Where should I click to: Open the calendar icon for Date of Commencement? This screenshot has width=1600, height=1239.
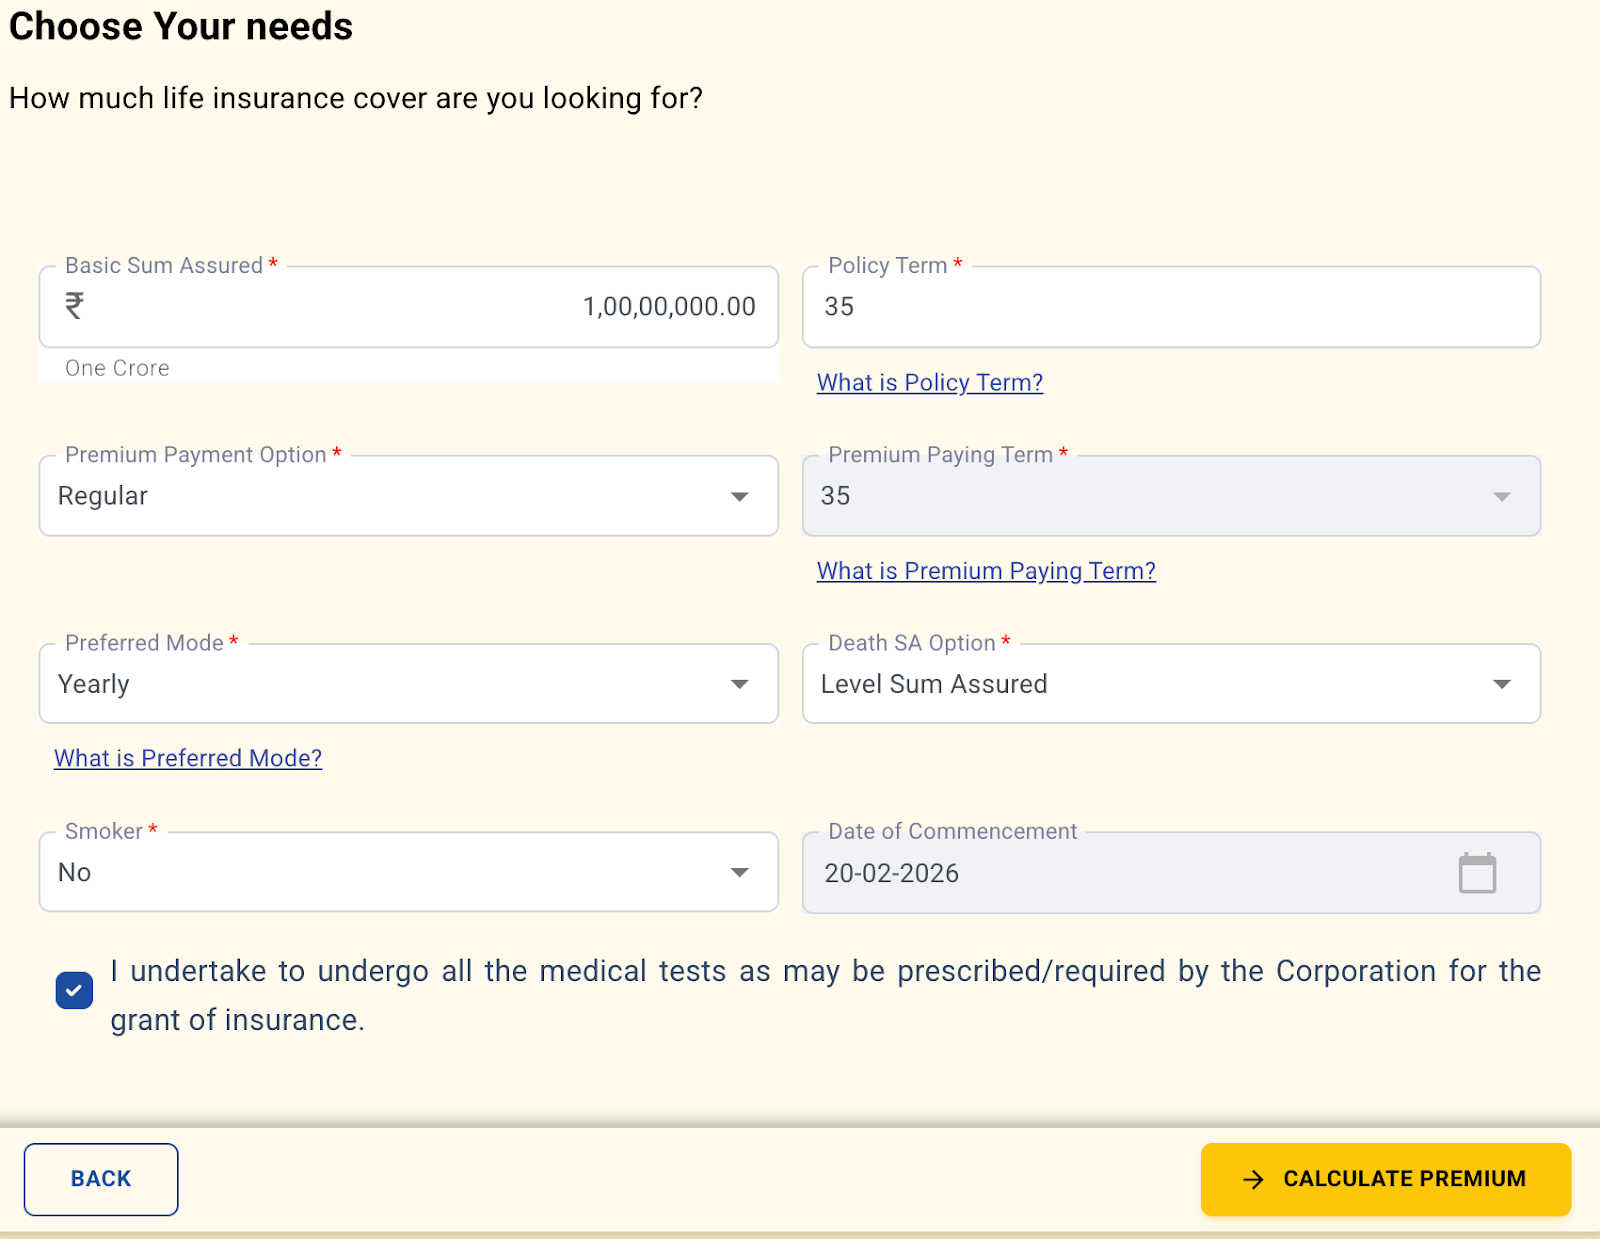point(1478,872)
